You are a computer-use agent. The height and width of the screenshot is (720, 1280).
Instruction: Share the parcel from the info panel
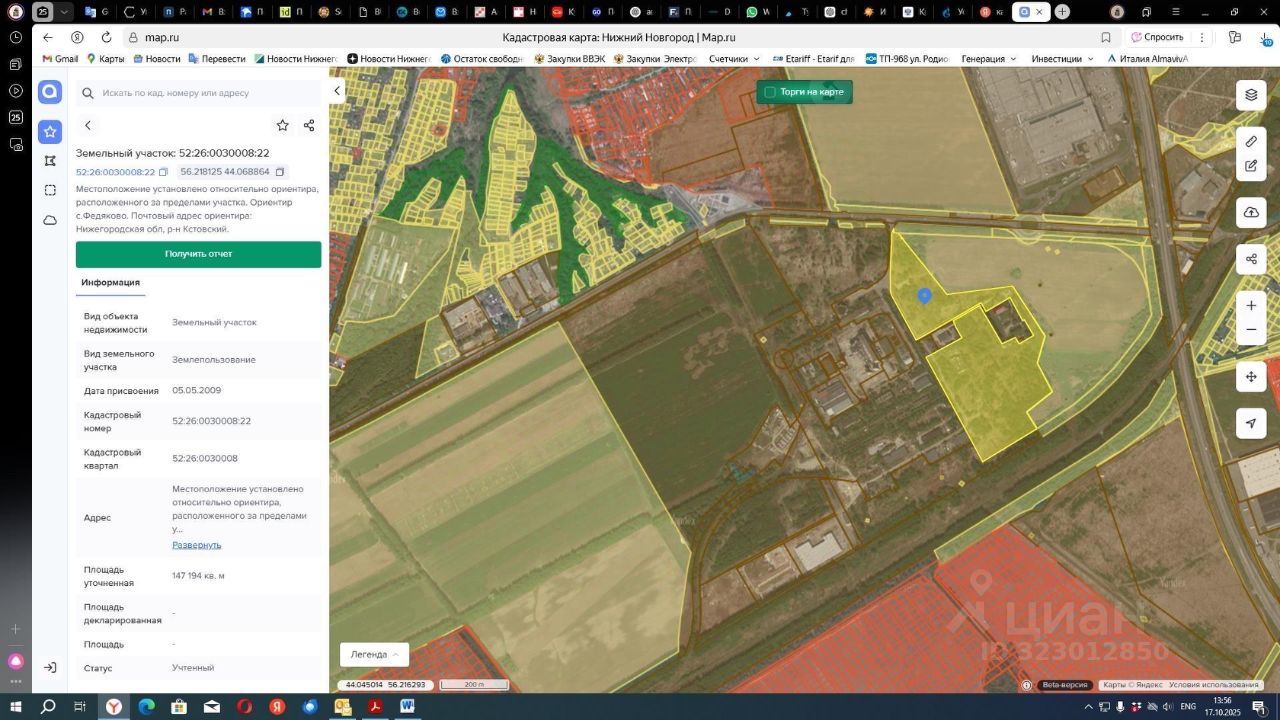tap(309, 125)
